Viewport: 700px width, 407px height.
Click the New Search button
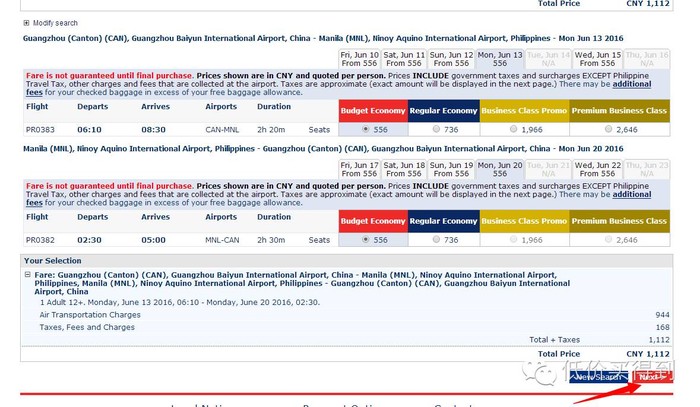[x=597, y=377]
